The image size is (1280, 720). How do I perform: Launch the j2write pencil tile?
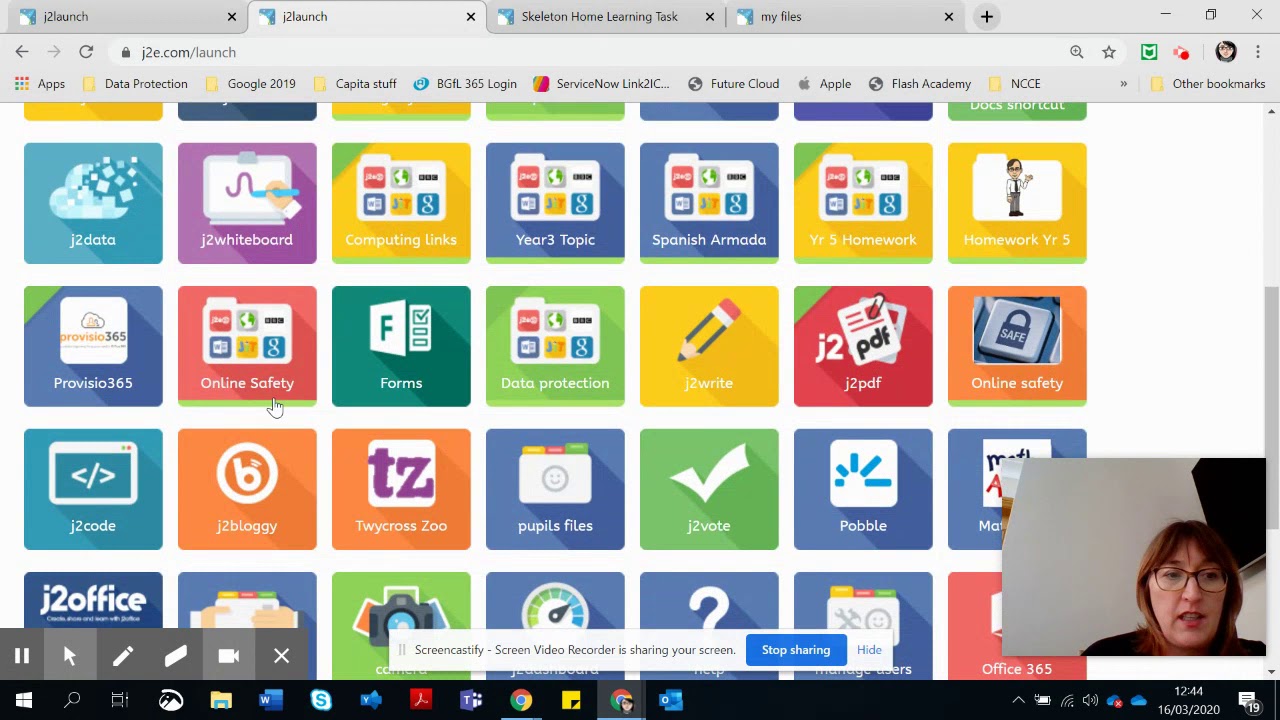point(709,346)
